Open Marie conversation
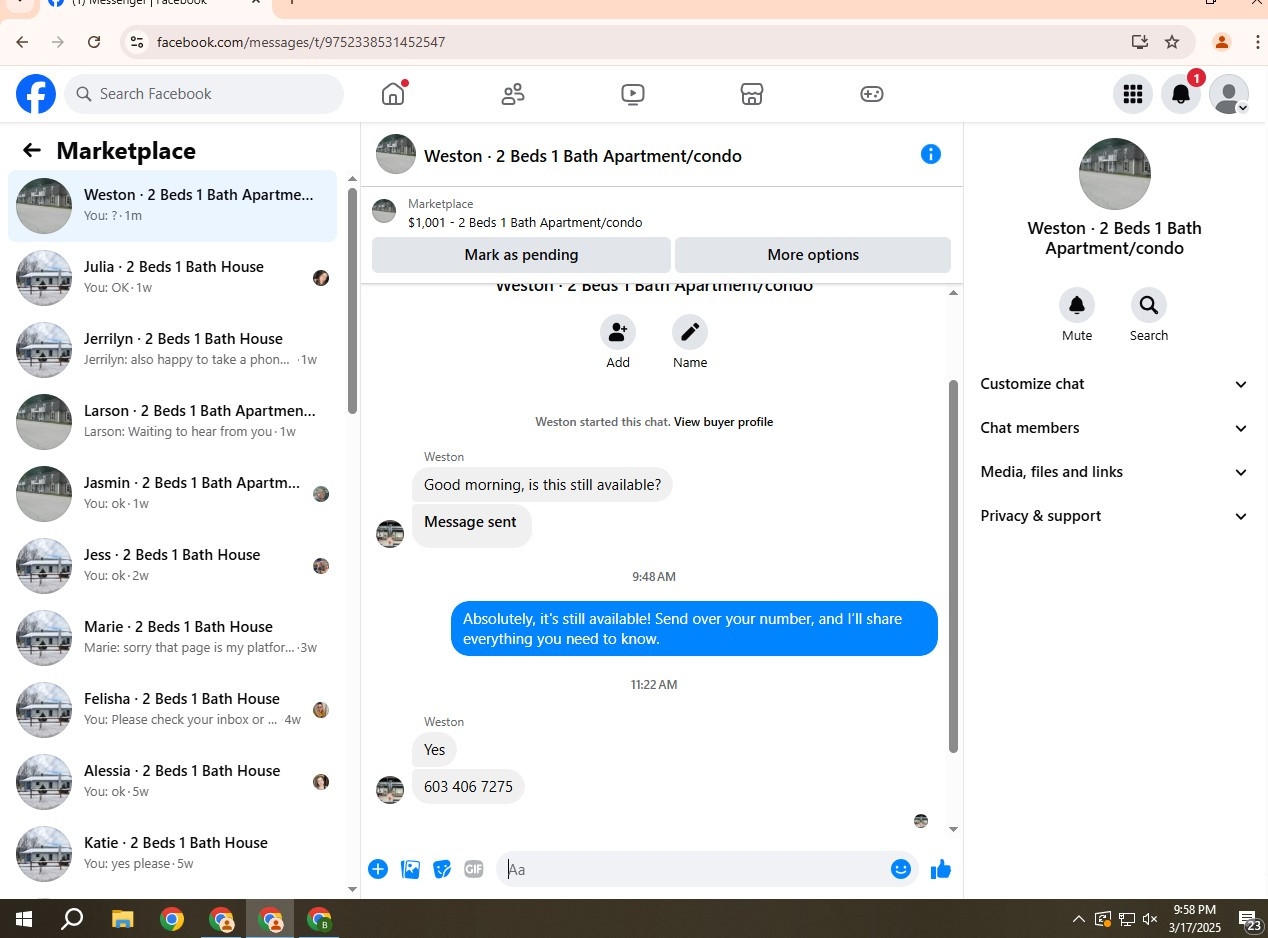 (x=173, y=638)
